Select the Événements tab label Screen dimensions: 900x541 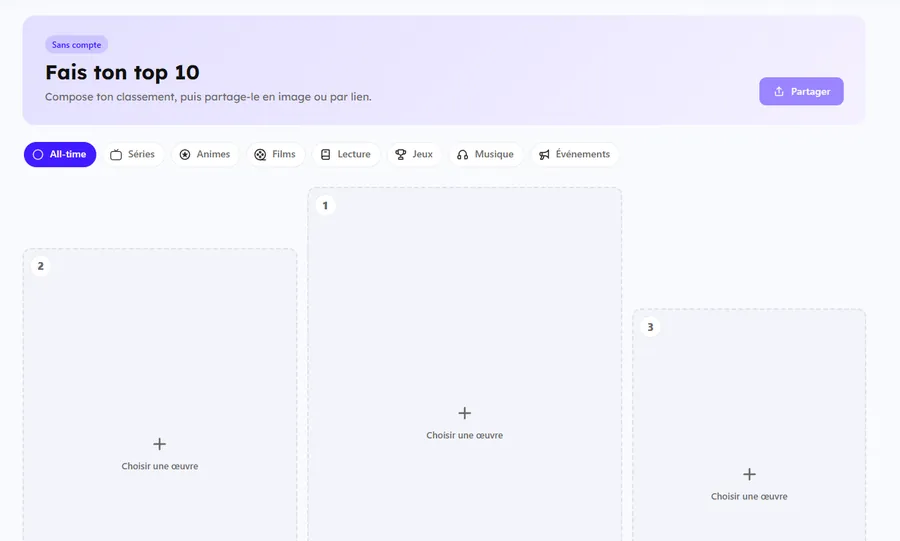tap(583, 154)
